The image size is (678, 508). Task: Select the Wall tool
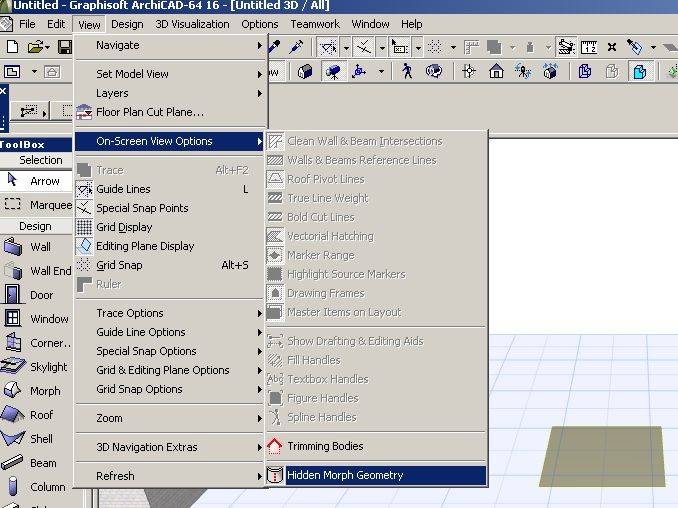pyautogui.click(x=36, y=247)
